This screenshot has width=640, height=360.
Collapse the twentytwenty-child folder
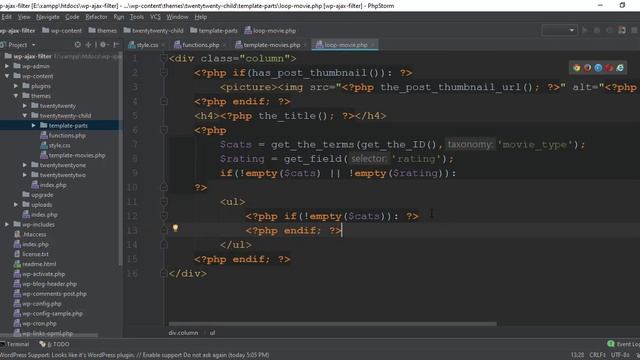[x=25, y=116]
